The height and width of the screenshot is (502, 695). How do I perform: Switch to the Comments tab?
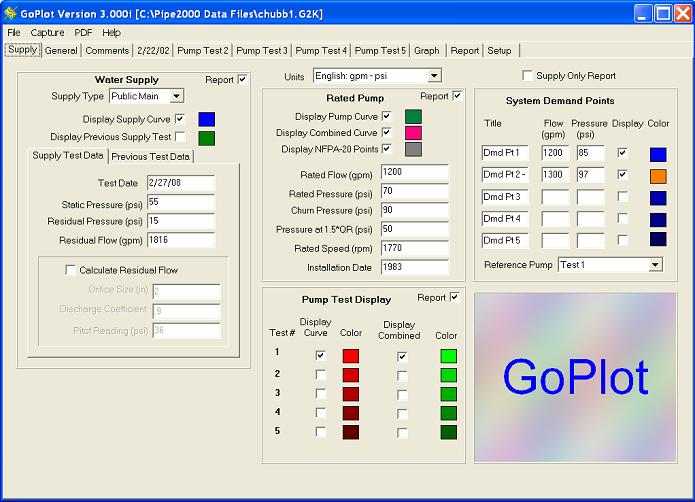pyautogui.click(x=107, y=51)
